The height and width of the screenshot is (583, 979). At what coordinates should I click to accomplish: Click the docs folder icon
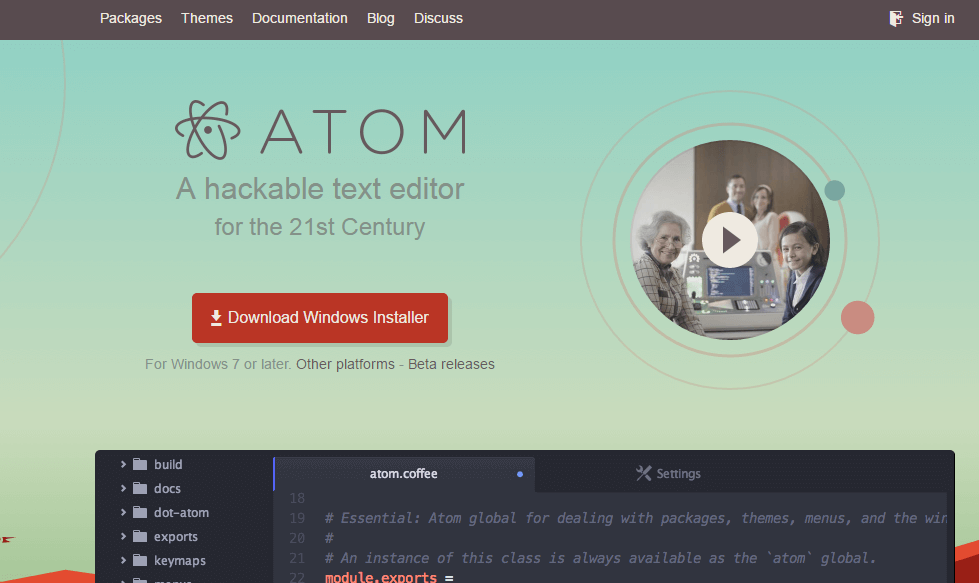point(140,488)
